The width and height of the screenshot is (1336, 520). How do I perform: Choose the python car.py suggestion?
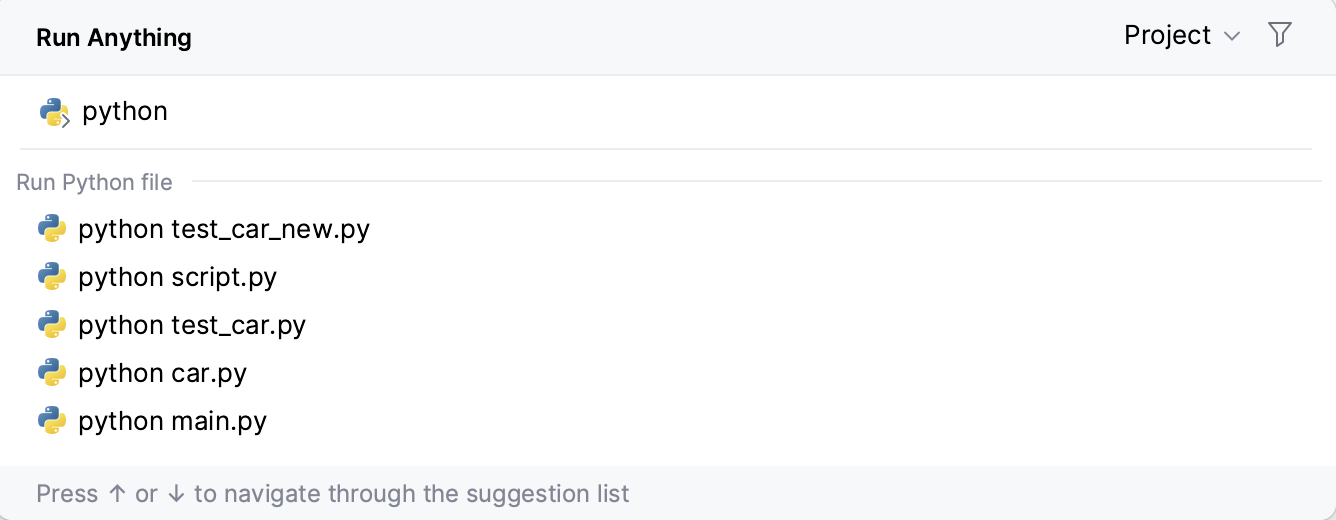pos(163,373)
